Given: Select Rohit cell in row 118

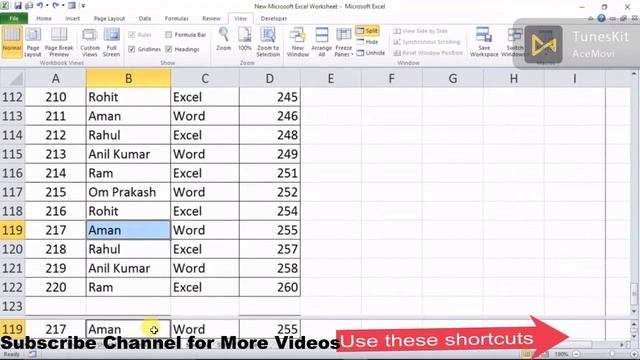Looking at the screenshot, I should tap(128, 211).
